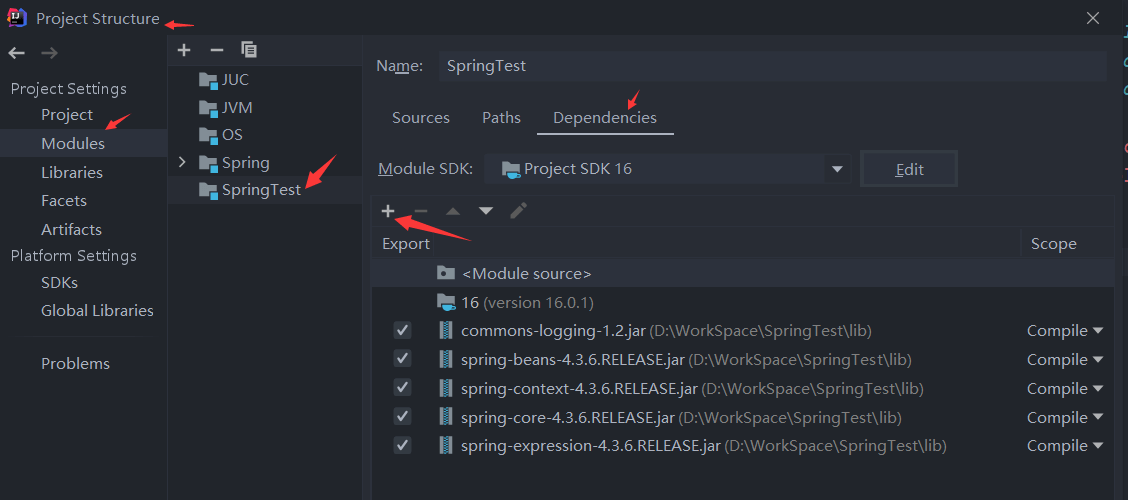Open Facets settings page
The width and height of the screenshot is (1128, 500).
(64, 201)
